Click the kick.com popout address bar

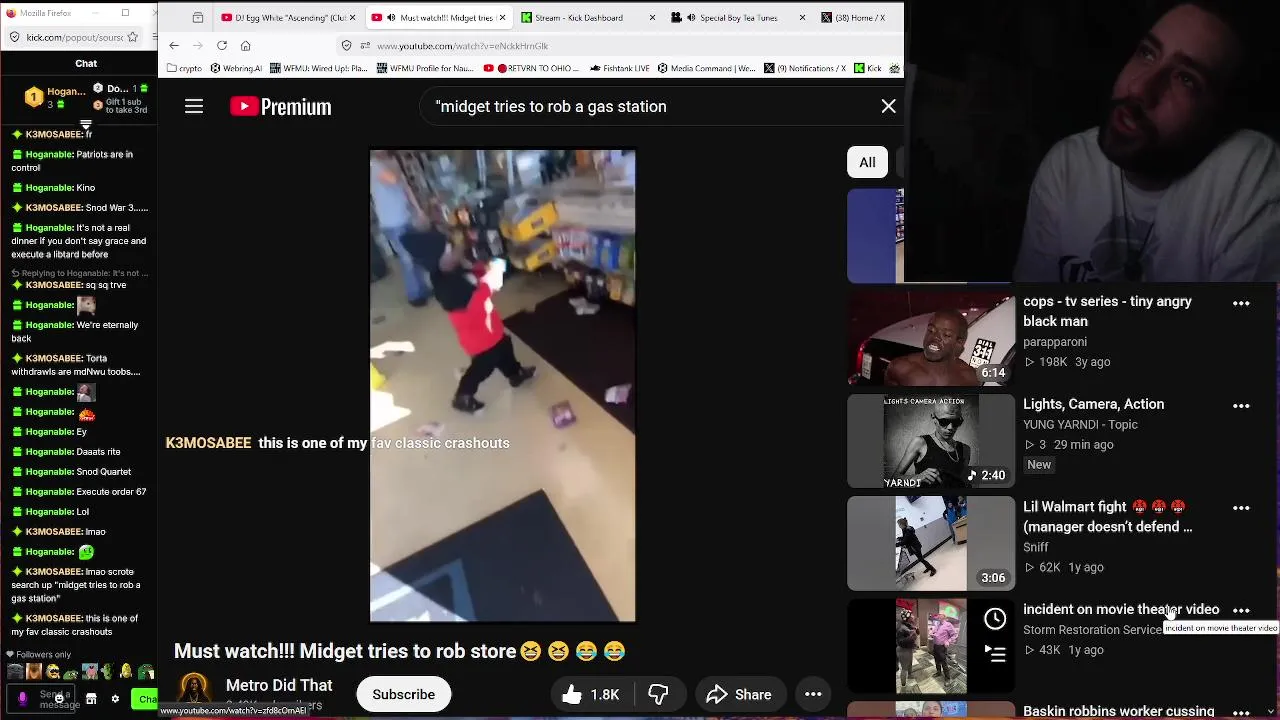(75, 37)
